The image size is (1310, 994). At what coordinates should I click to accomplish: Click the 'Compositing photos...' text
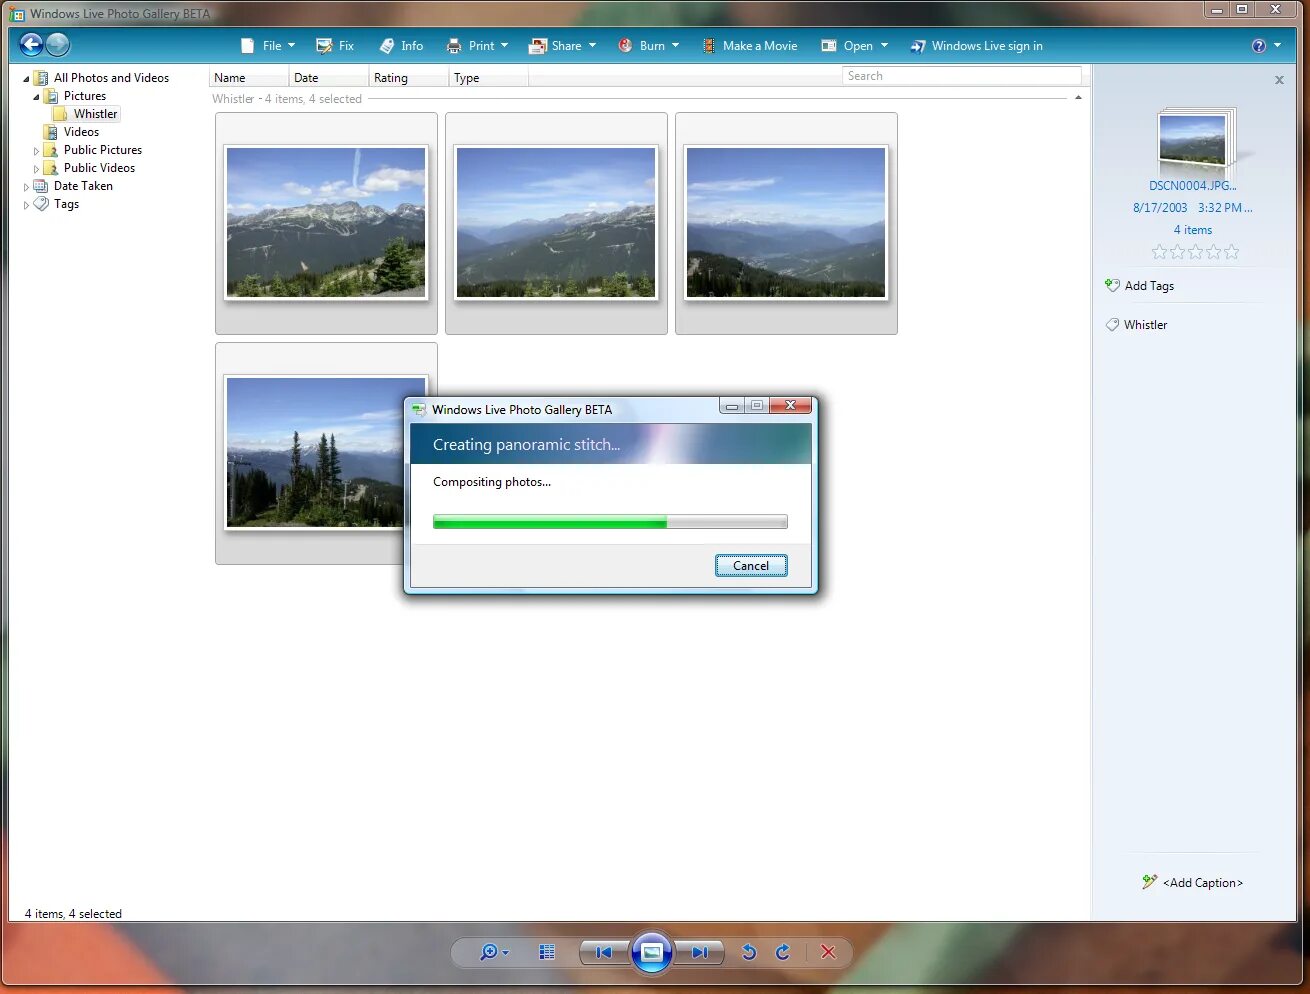(492, 482)
